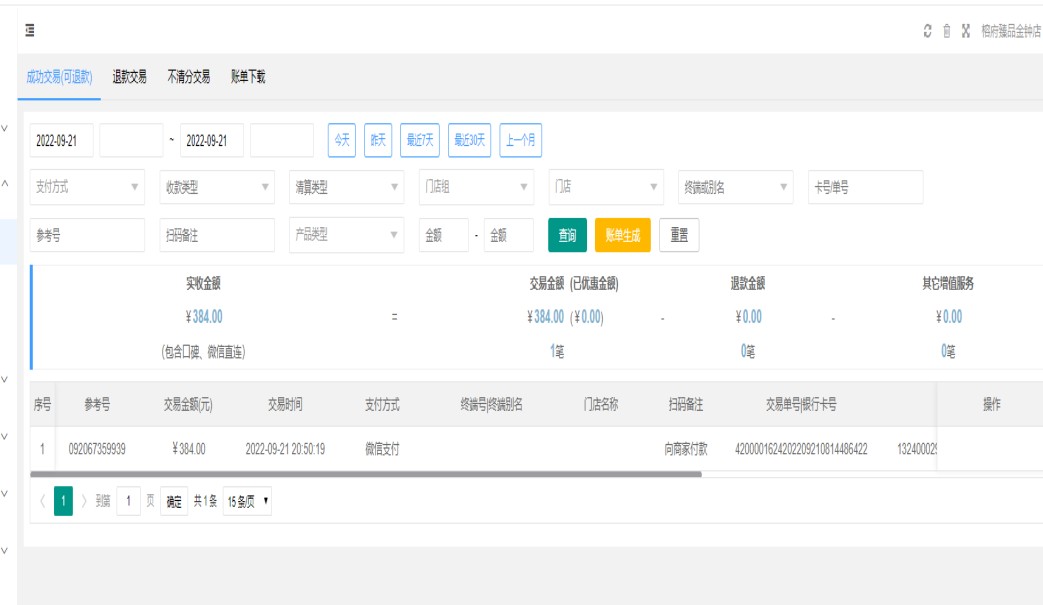The width and height of the screenshot is (1043, 605).
Task: Click the orange 账单生成 button
Action: (x=622, y=236)
